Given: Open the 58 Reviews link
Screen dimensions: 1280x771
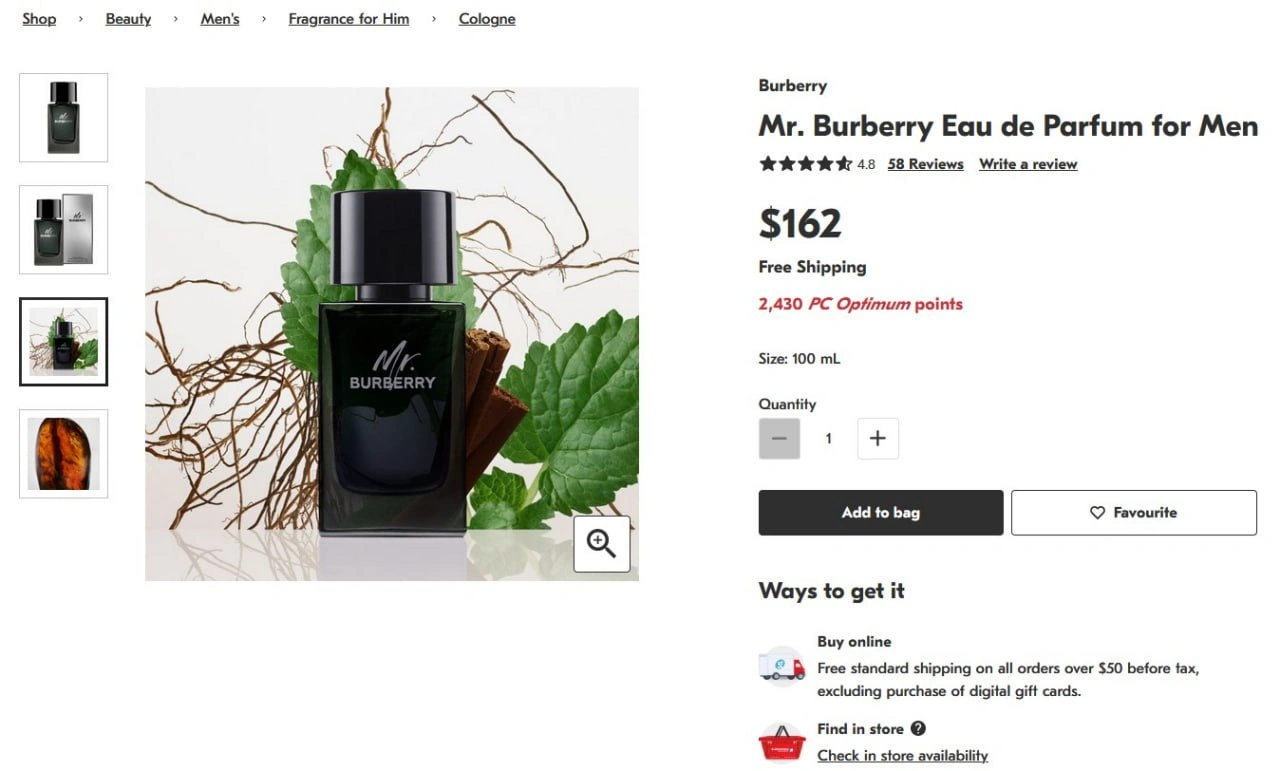Looking at the screenshot, I should tap(925, 164).
